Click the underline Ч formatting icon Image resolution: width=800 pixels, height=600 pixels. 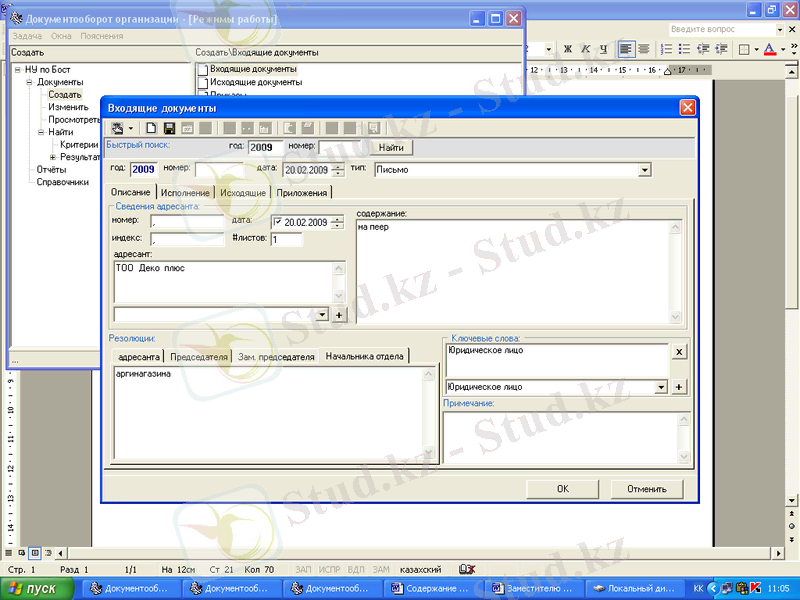602,49
